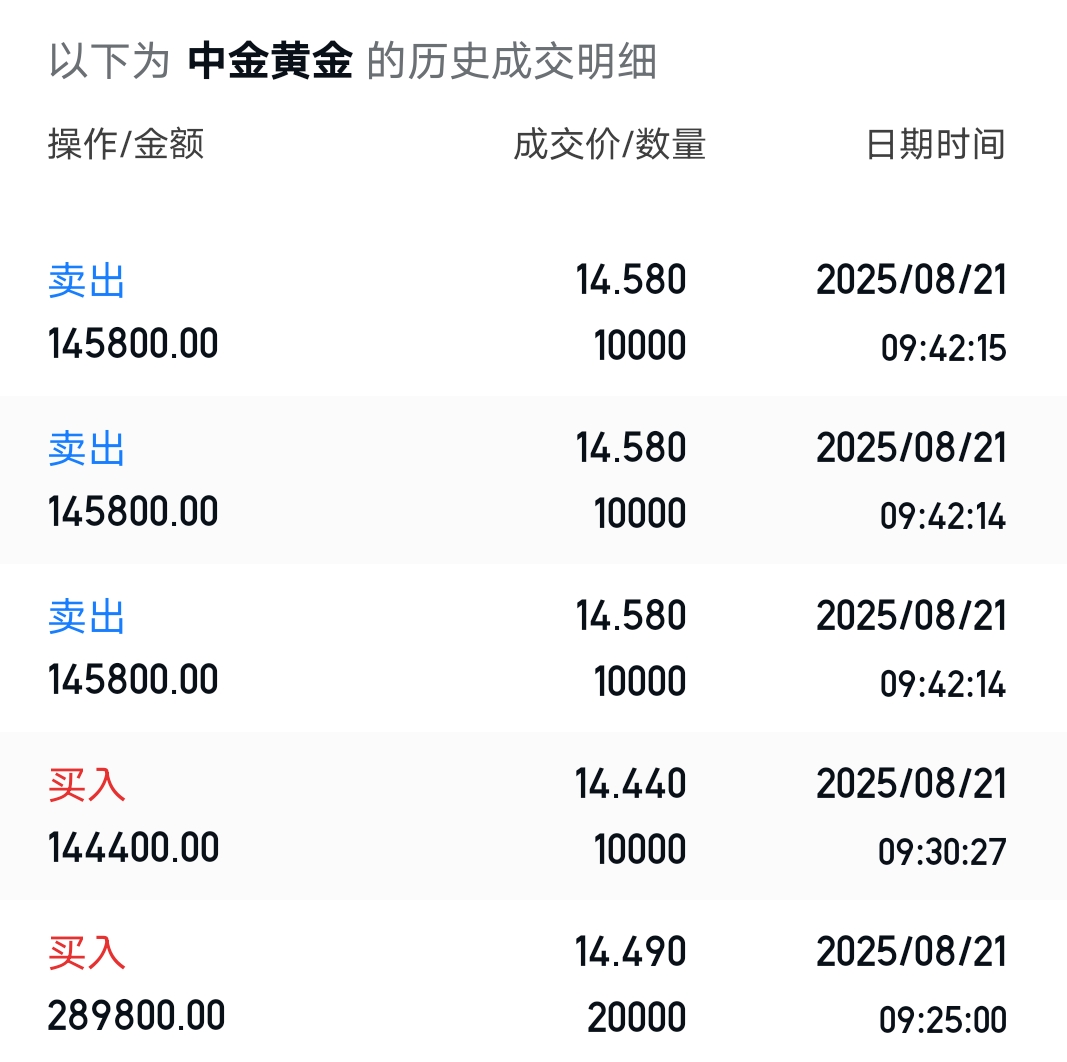The image size is (1067, 1062).
Task: Open the 买入 record at 09:25:00
Action: pyautogui.click(x=533, y=984)
